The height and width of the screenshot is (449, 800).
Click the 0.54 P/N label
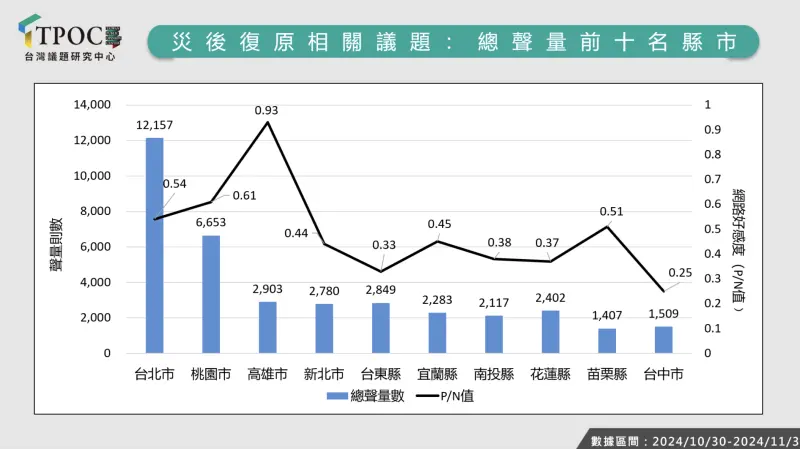pos(174,184)
